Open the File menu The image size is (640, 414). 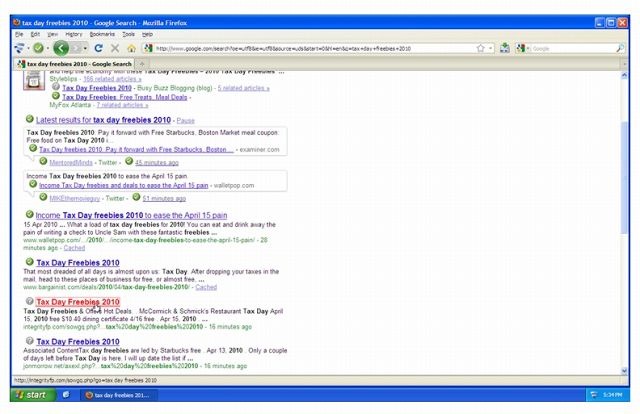click(19, 34)
